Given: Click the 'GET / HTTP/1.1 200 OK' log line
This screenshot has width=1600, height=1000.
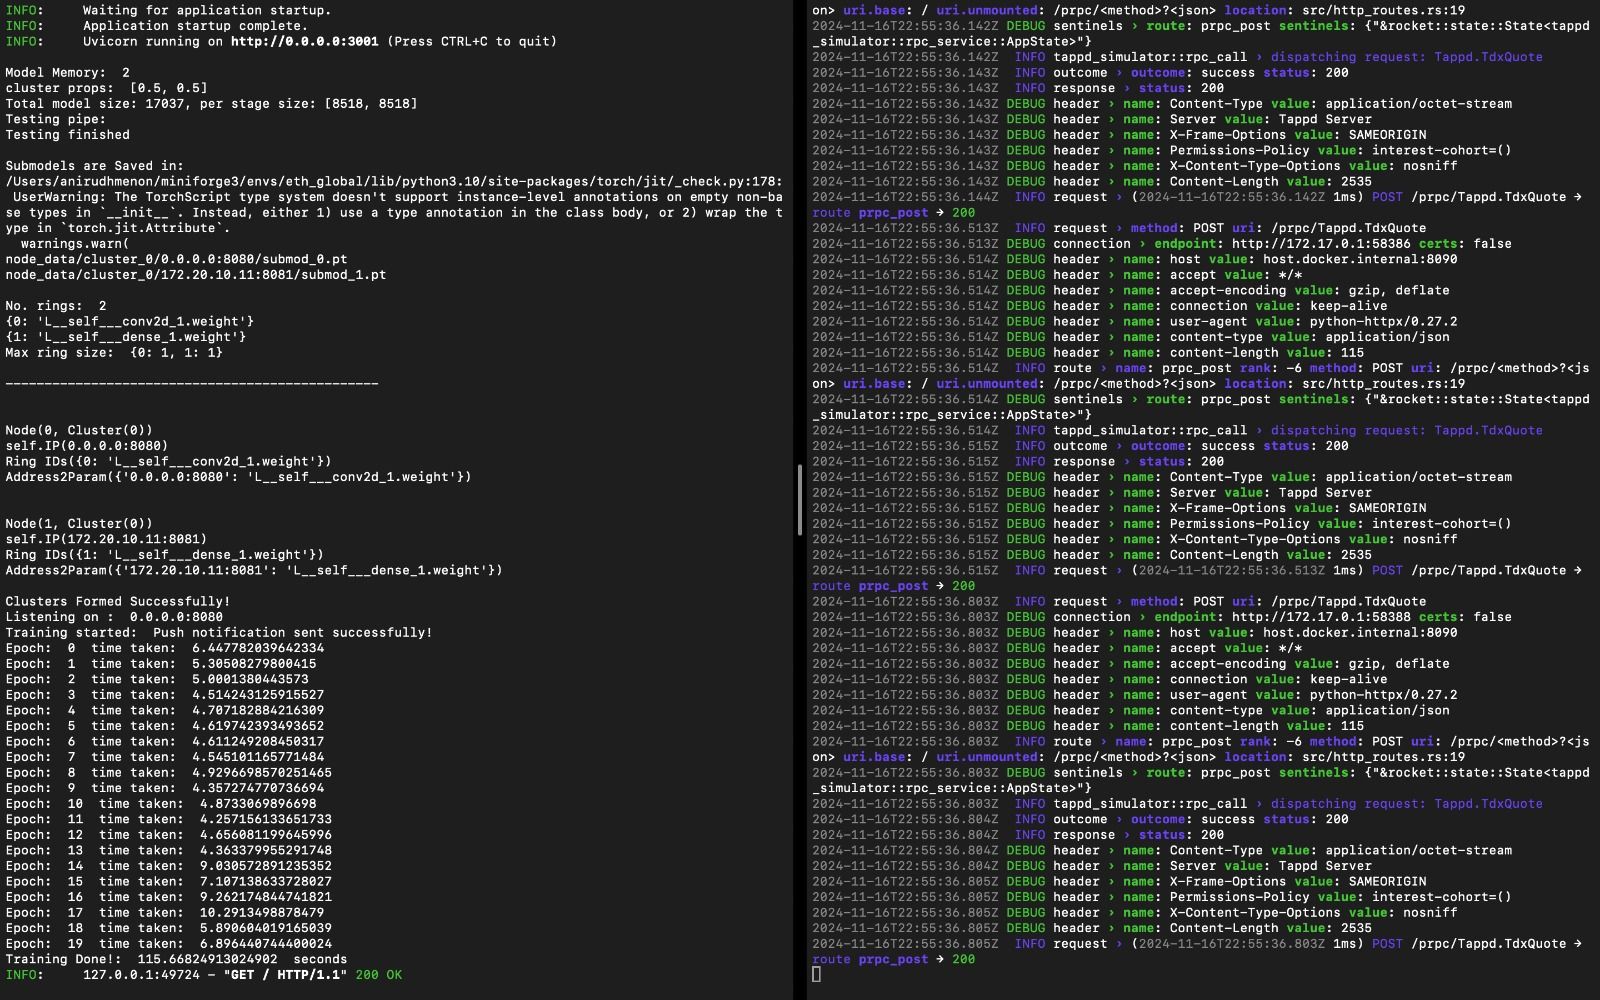Looking at the screenshot, I should click(x=204, y=974).
